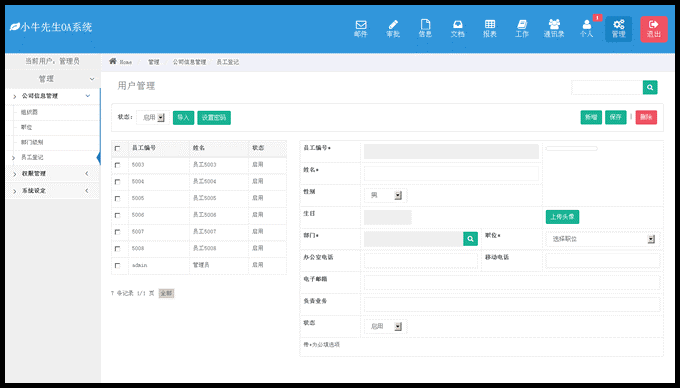Viewport: 680px width, 388px height.
Task: Expand the 系统设定 section
Action: click(x=52, y=191)
